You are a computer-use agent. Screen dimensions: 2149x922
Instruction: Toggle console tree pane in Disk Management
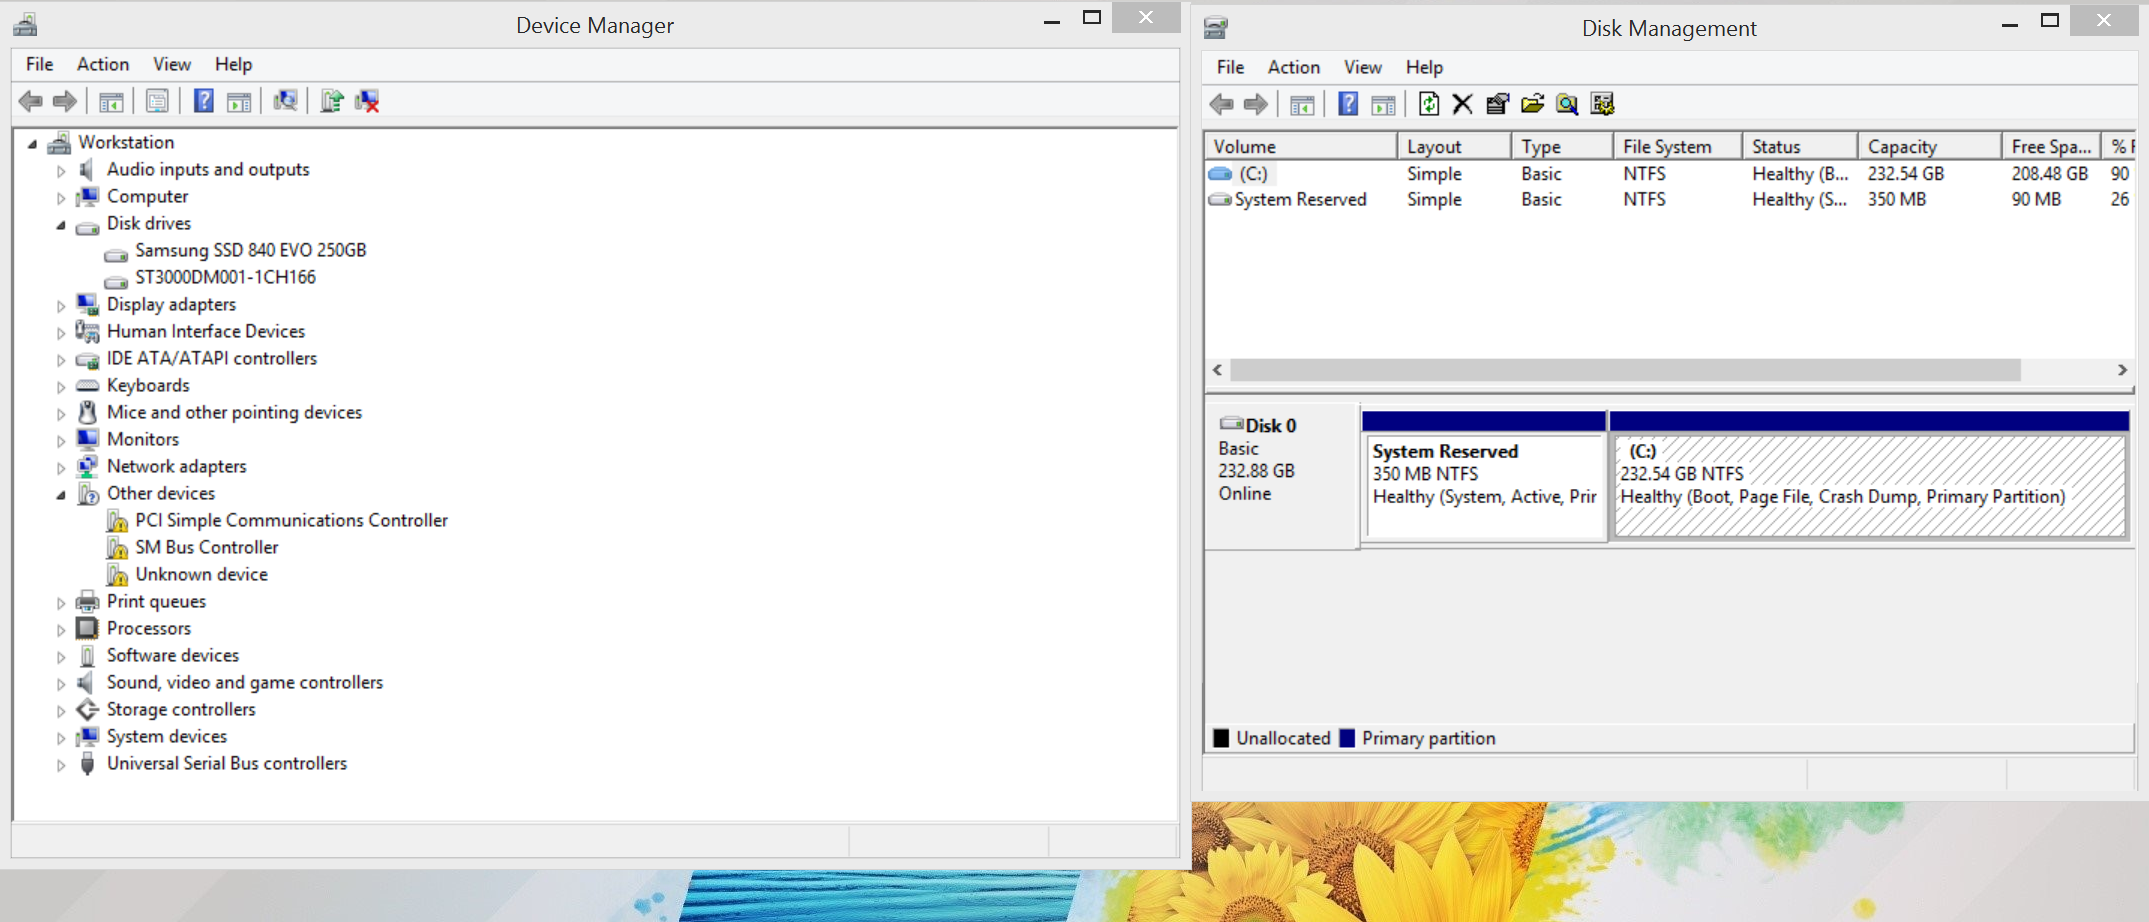coord(1302,104)
